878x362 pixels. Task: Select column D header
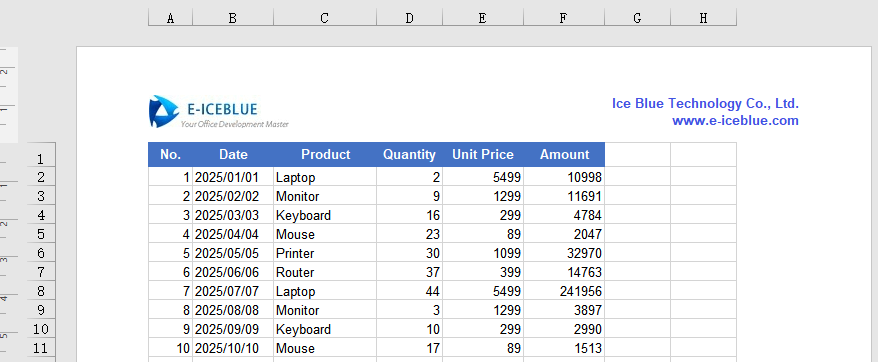coord(409,17)
